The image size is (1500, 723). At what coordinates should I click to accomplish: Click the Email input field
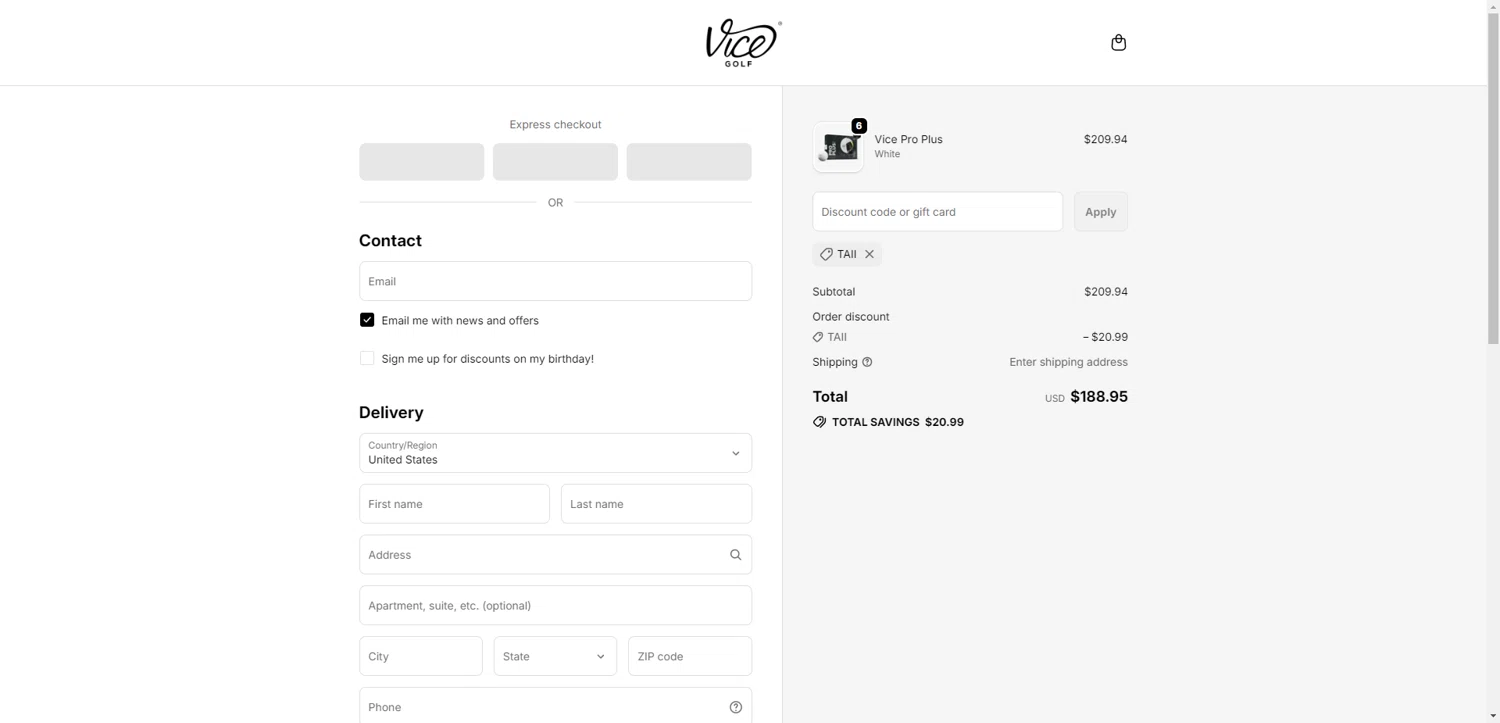[x=555, y=281]
